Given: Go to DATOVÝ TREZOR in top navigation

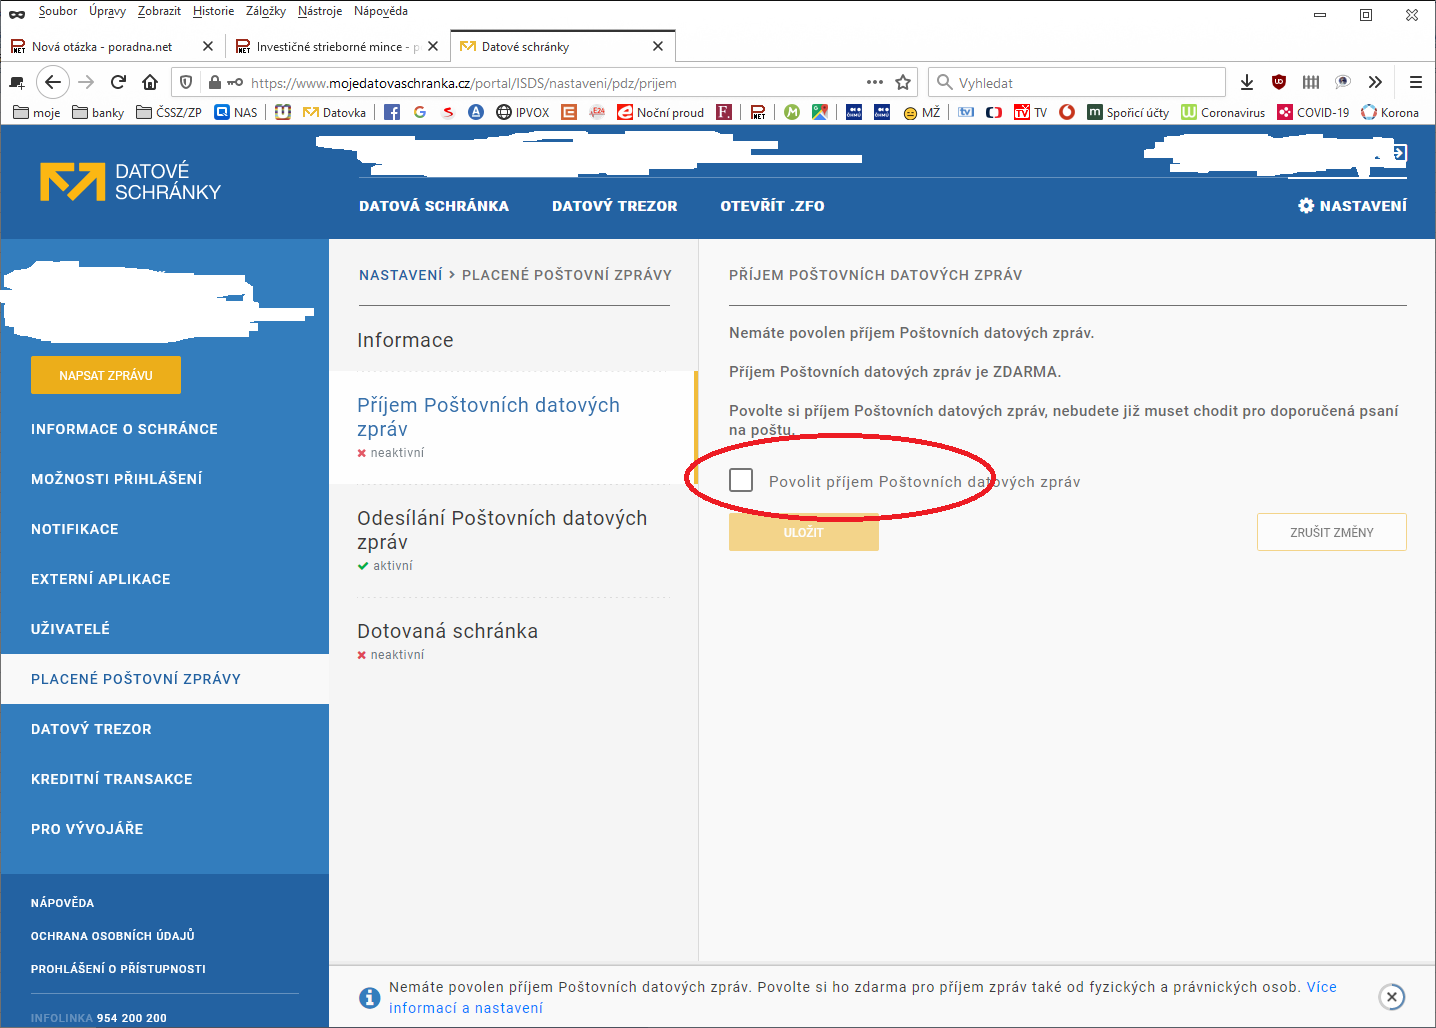Looking at the screenshot, I should 615,206.
